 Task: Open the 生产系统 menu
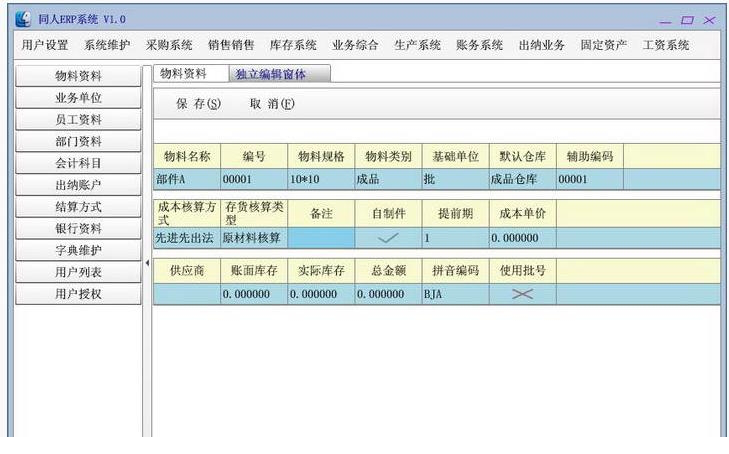click(418, 45)
